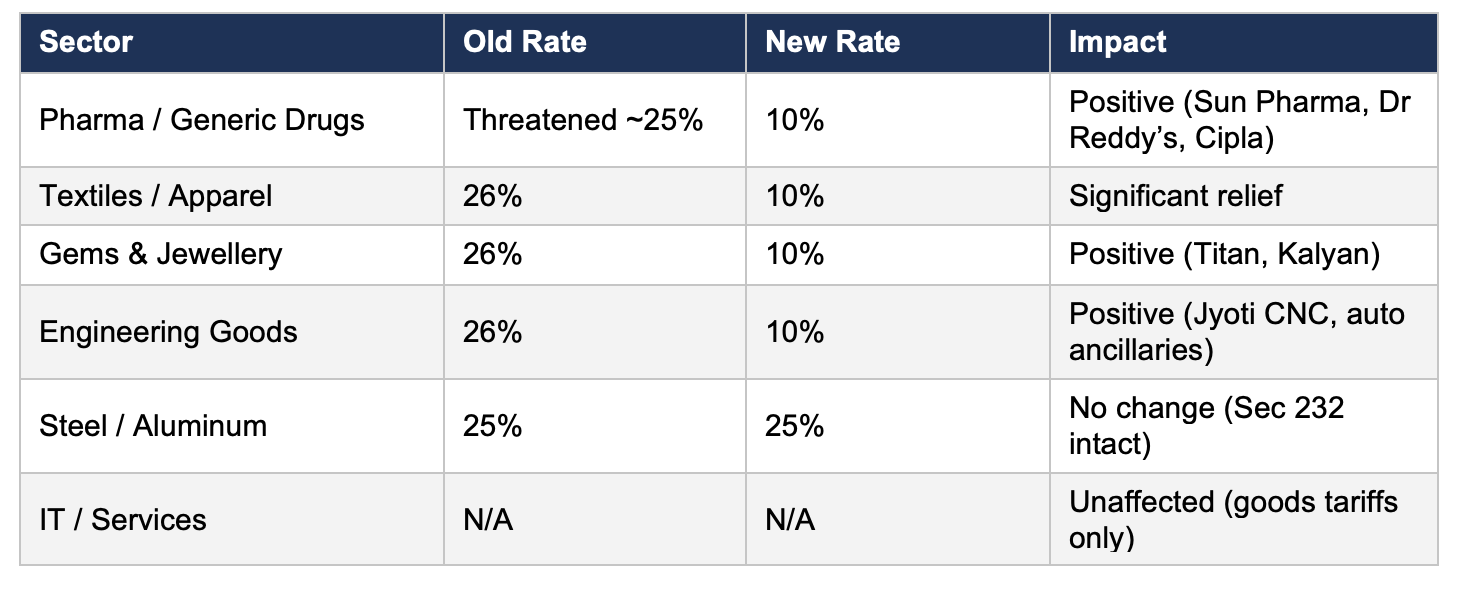
Task: Click the Sector column header
Action: [x=86, y=42]
